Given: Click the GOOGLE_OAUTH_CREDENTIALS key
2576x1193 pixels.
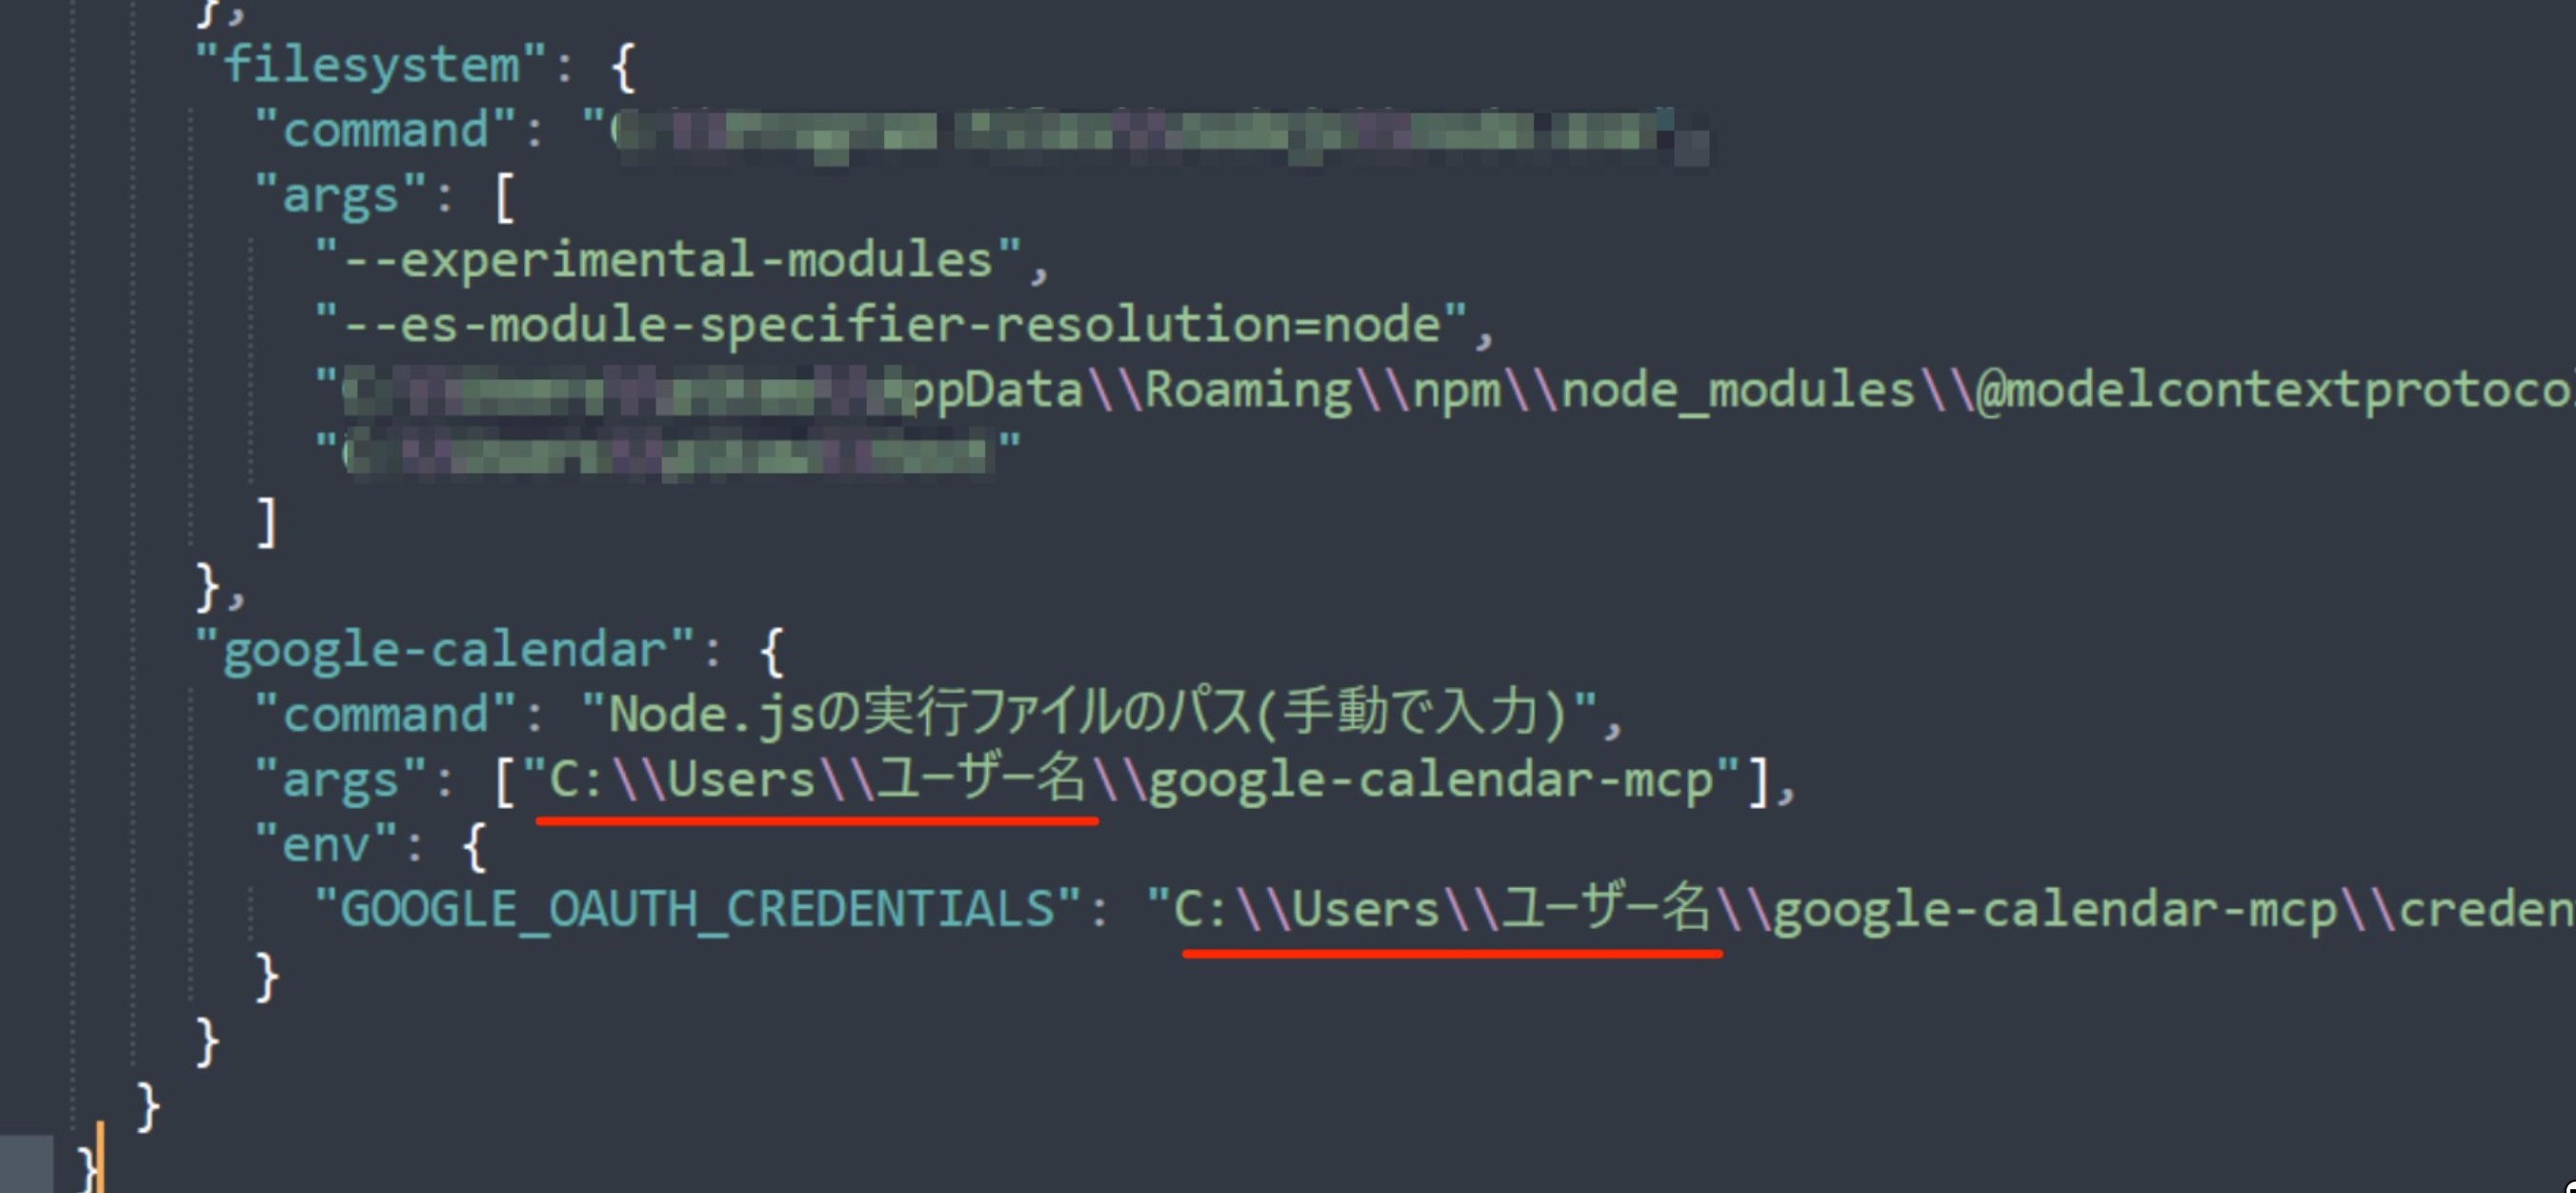Looking at the screenshot, I should tap(698, 910).
